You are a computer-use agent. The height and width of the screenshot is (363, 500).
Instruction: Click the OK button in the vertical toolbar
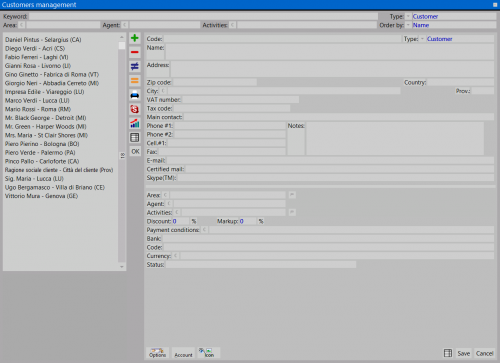pyautogui.click(x=135, y=152)
